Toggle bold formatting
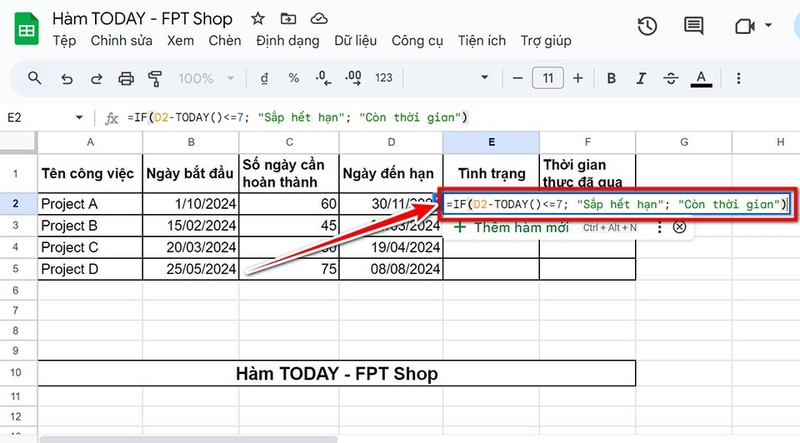 click(x=611, y=78)
